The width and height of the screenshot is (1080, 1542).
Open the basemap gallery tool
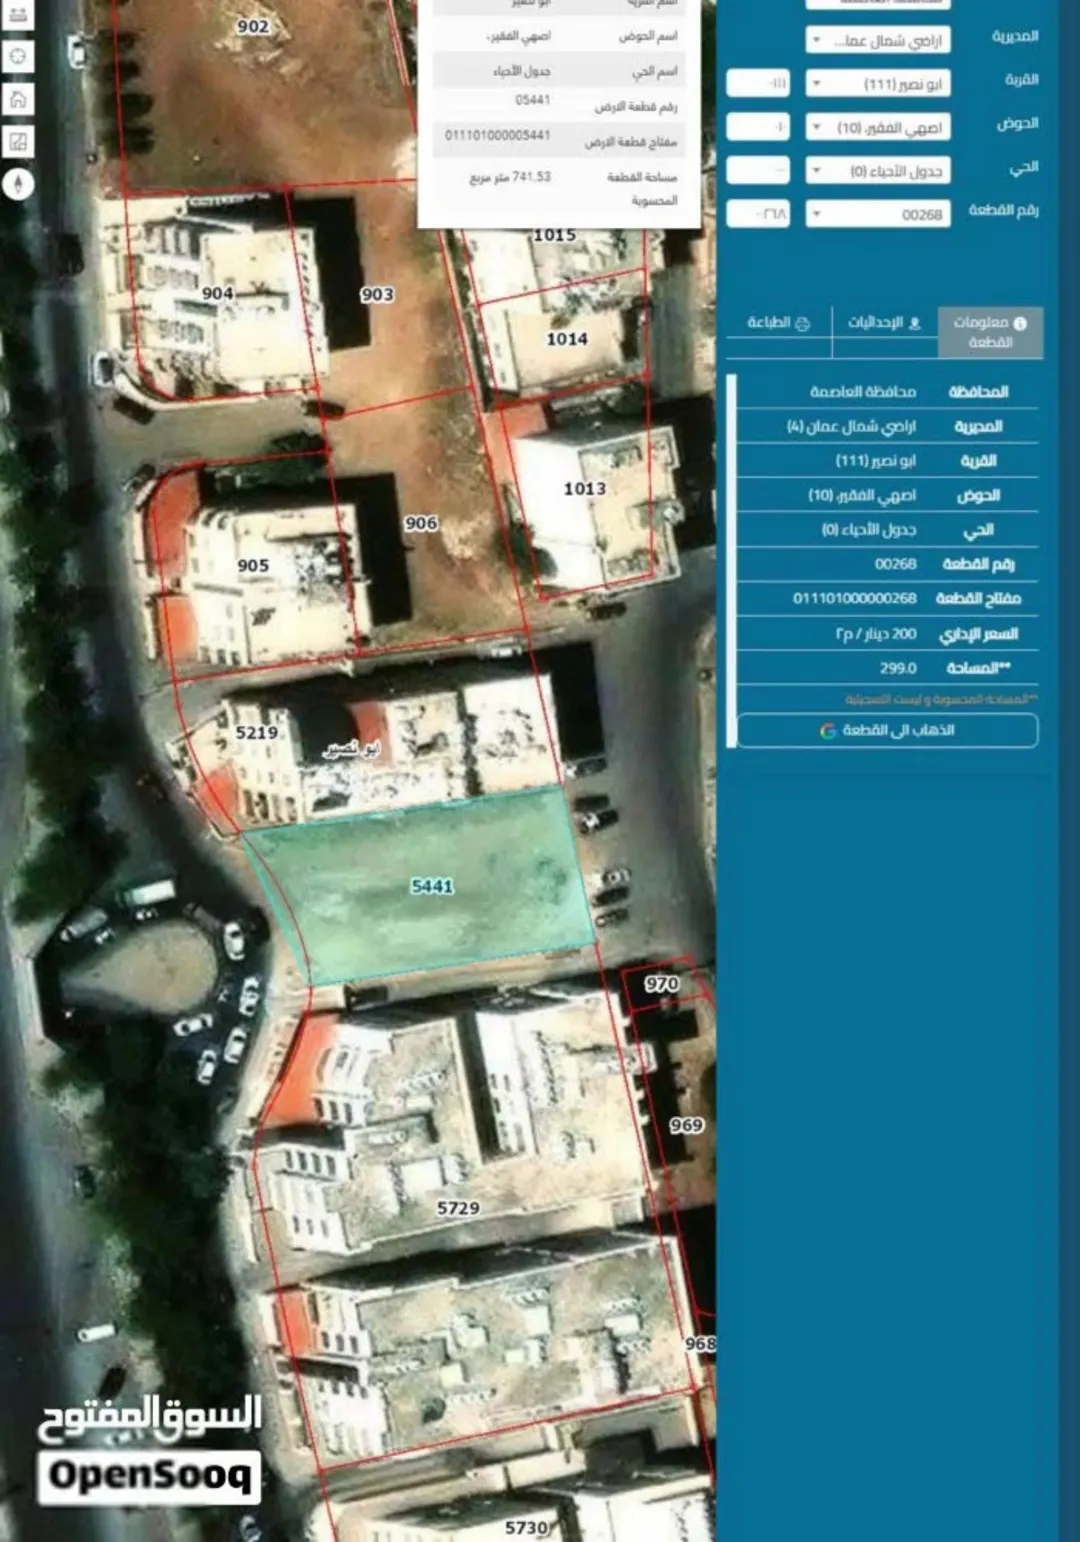pos(18,142)
